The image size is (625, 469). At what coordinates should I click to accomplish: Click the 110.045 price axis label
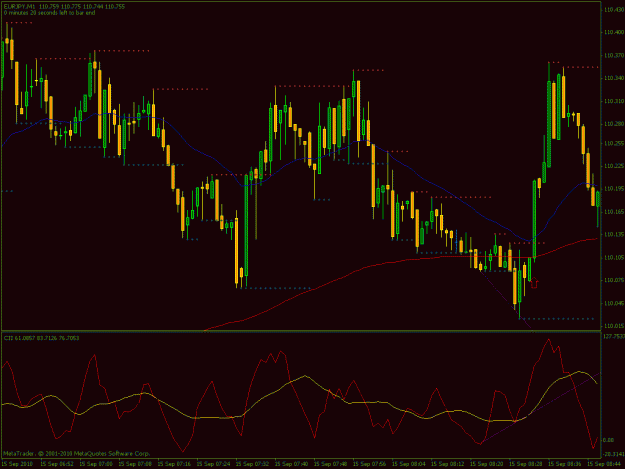(614, 303)
